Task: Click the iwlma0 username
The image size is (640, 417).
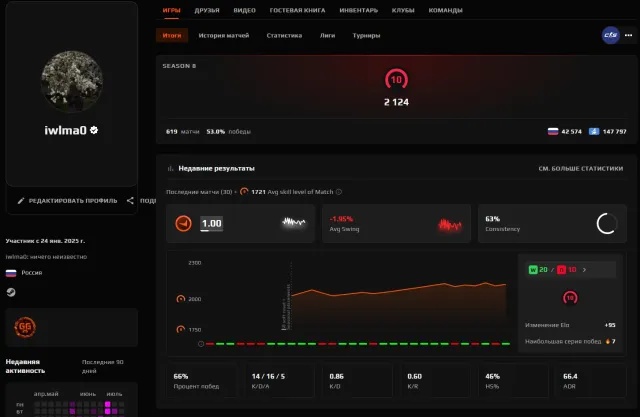Action: tap(65, 130)
